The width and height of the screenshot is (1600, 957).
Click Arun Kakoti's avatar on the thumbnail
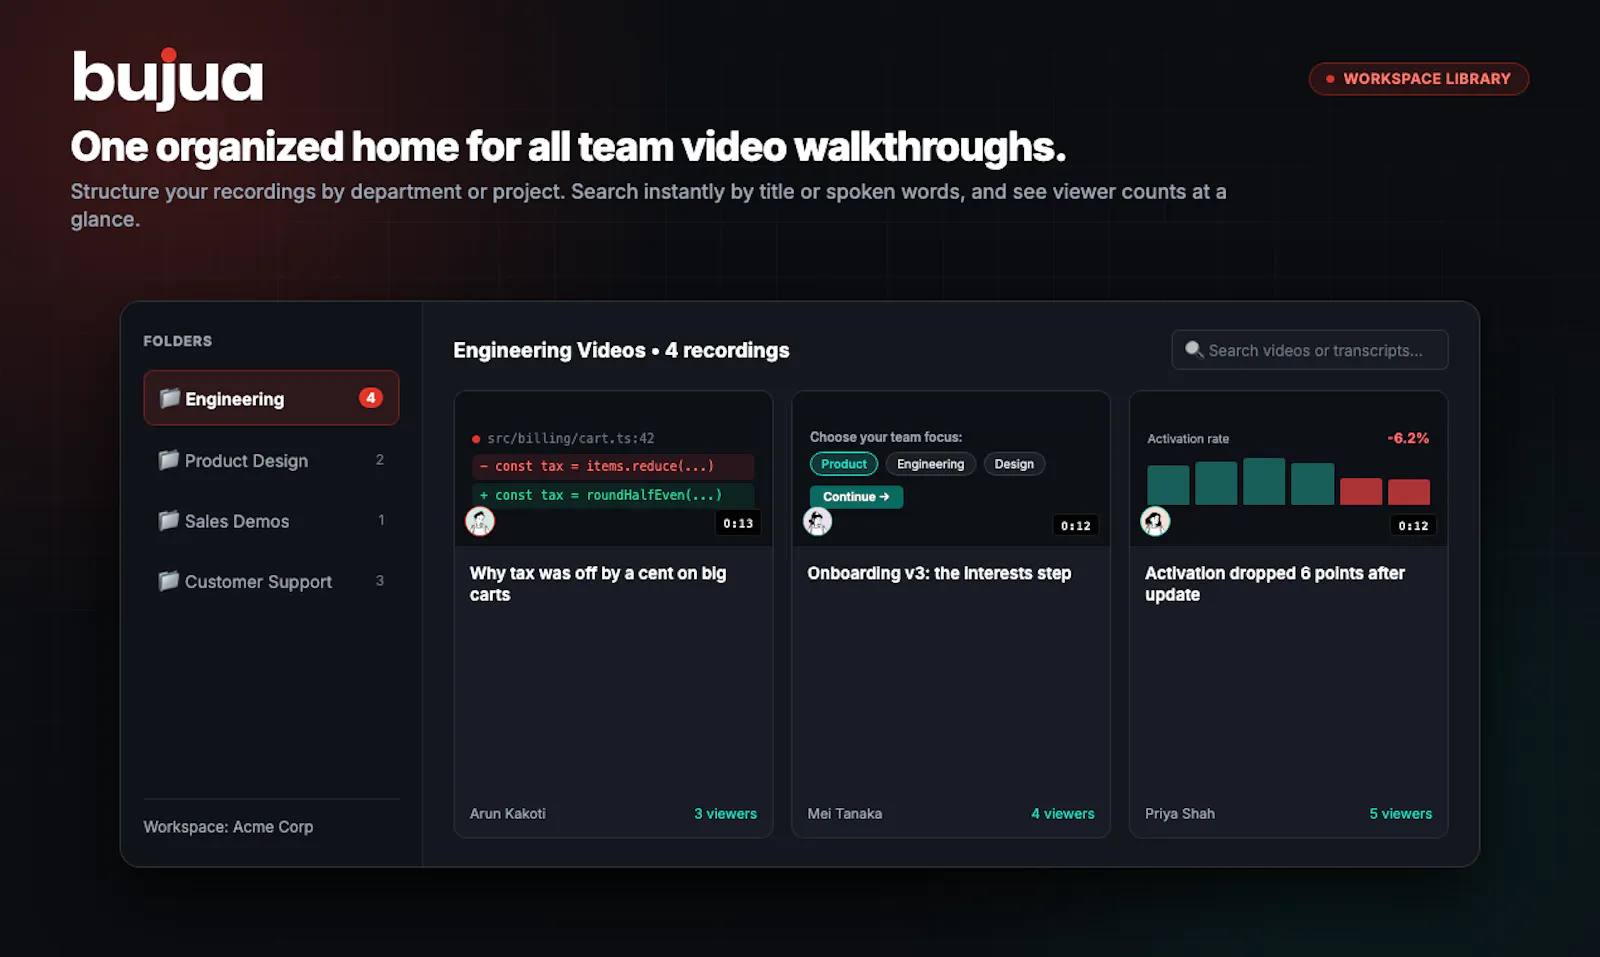coord(480,521)
